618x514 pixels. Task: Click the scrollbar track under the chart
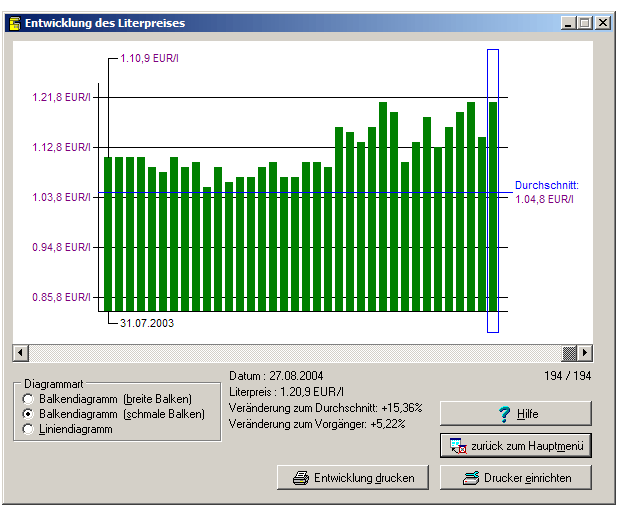(295, 353)
